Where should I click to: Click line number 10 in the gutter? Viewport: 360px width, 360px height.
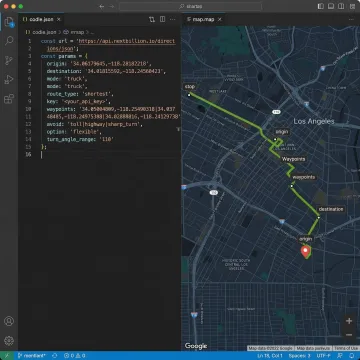[x=28, y=109]
